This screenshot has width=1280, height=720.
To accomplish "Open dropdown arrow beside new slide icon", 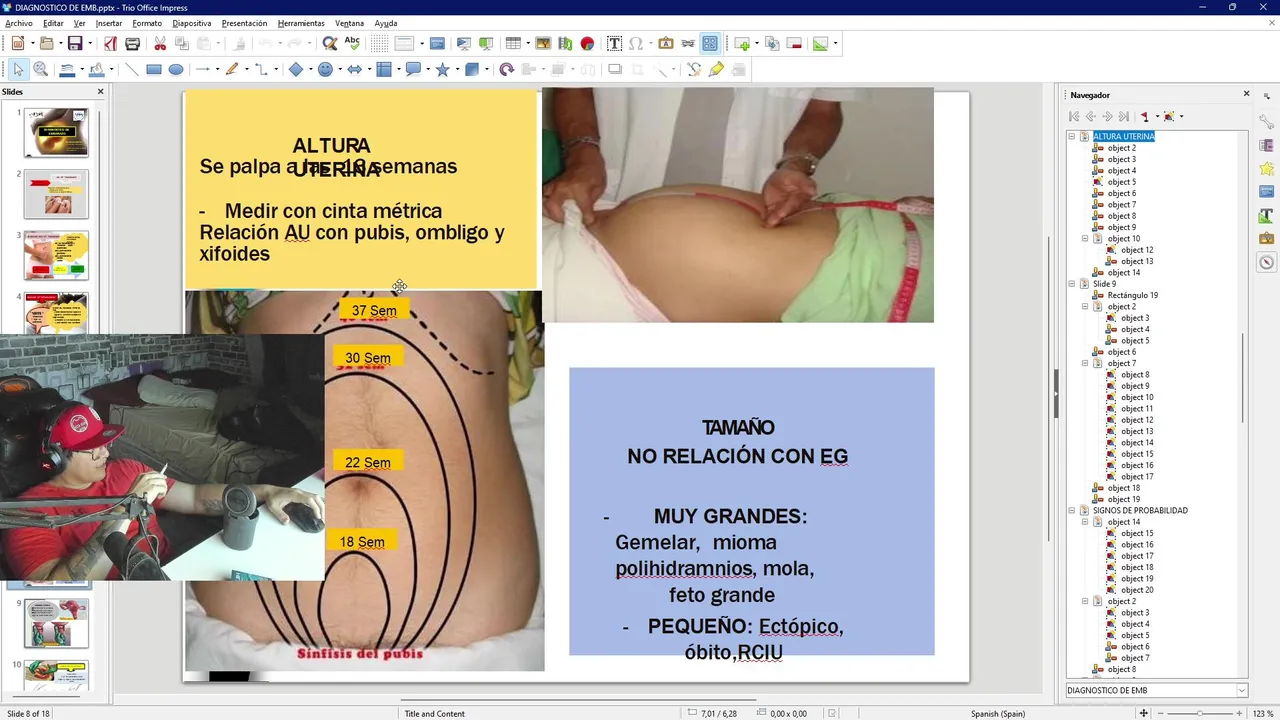I will [x=755, y=43].
